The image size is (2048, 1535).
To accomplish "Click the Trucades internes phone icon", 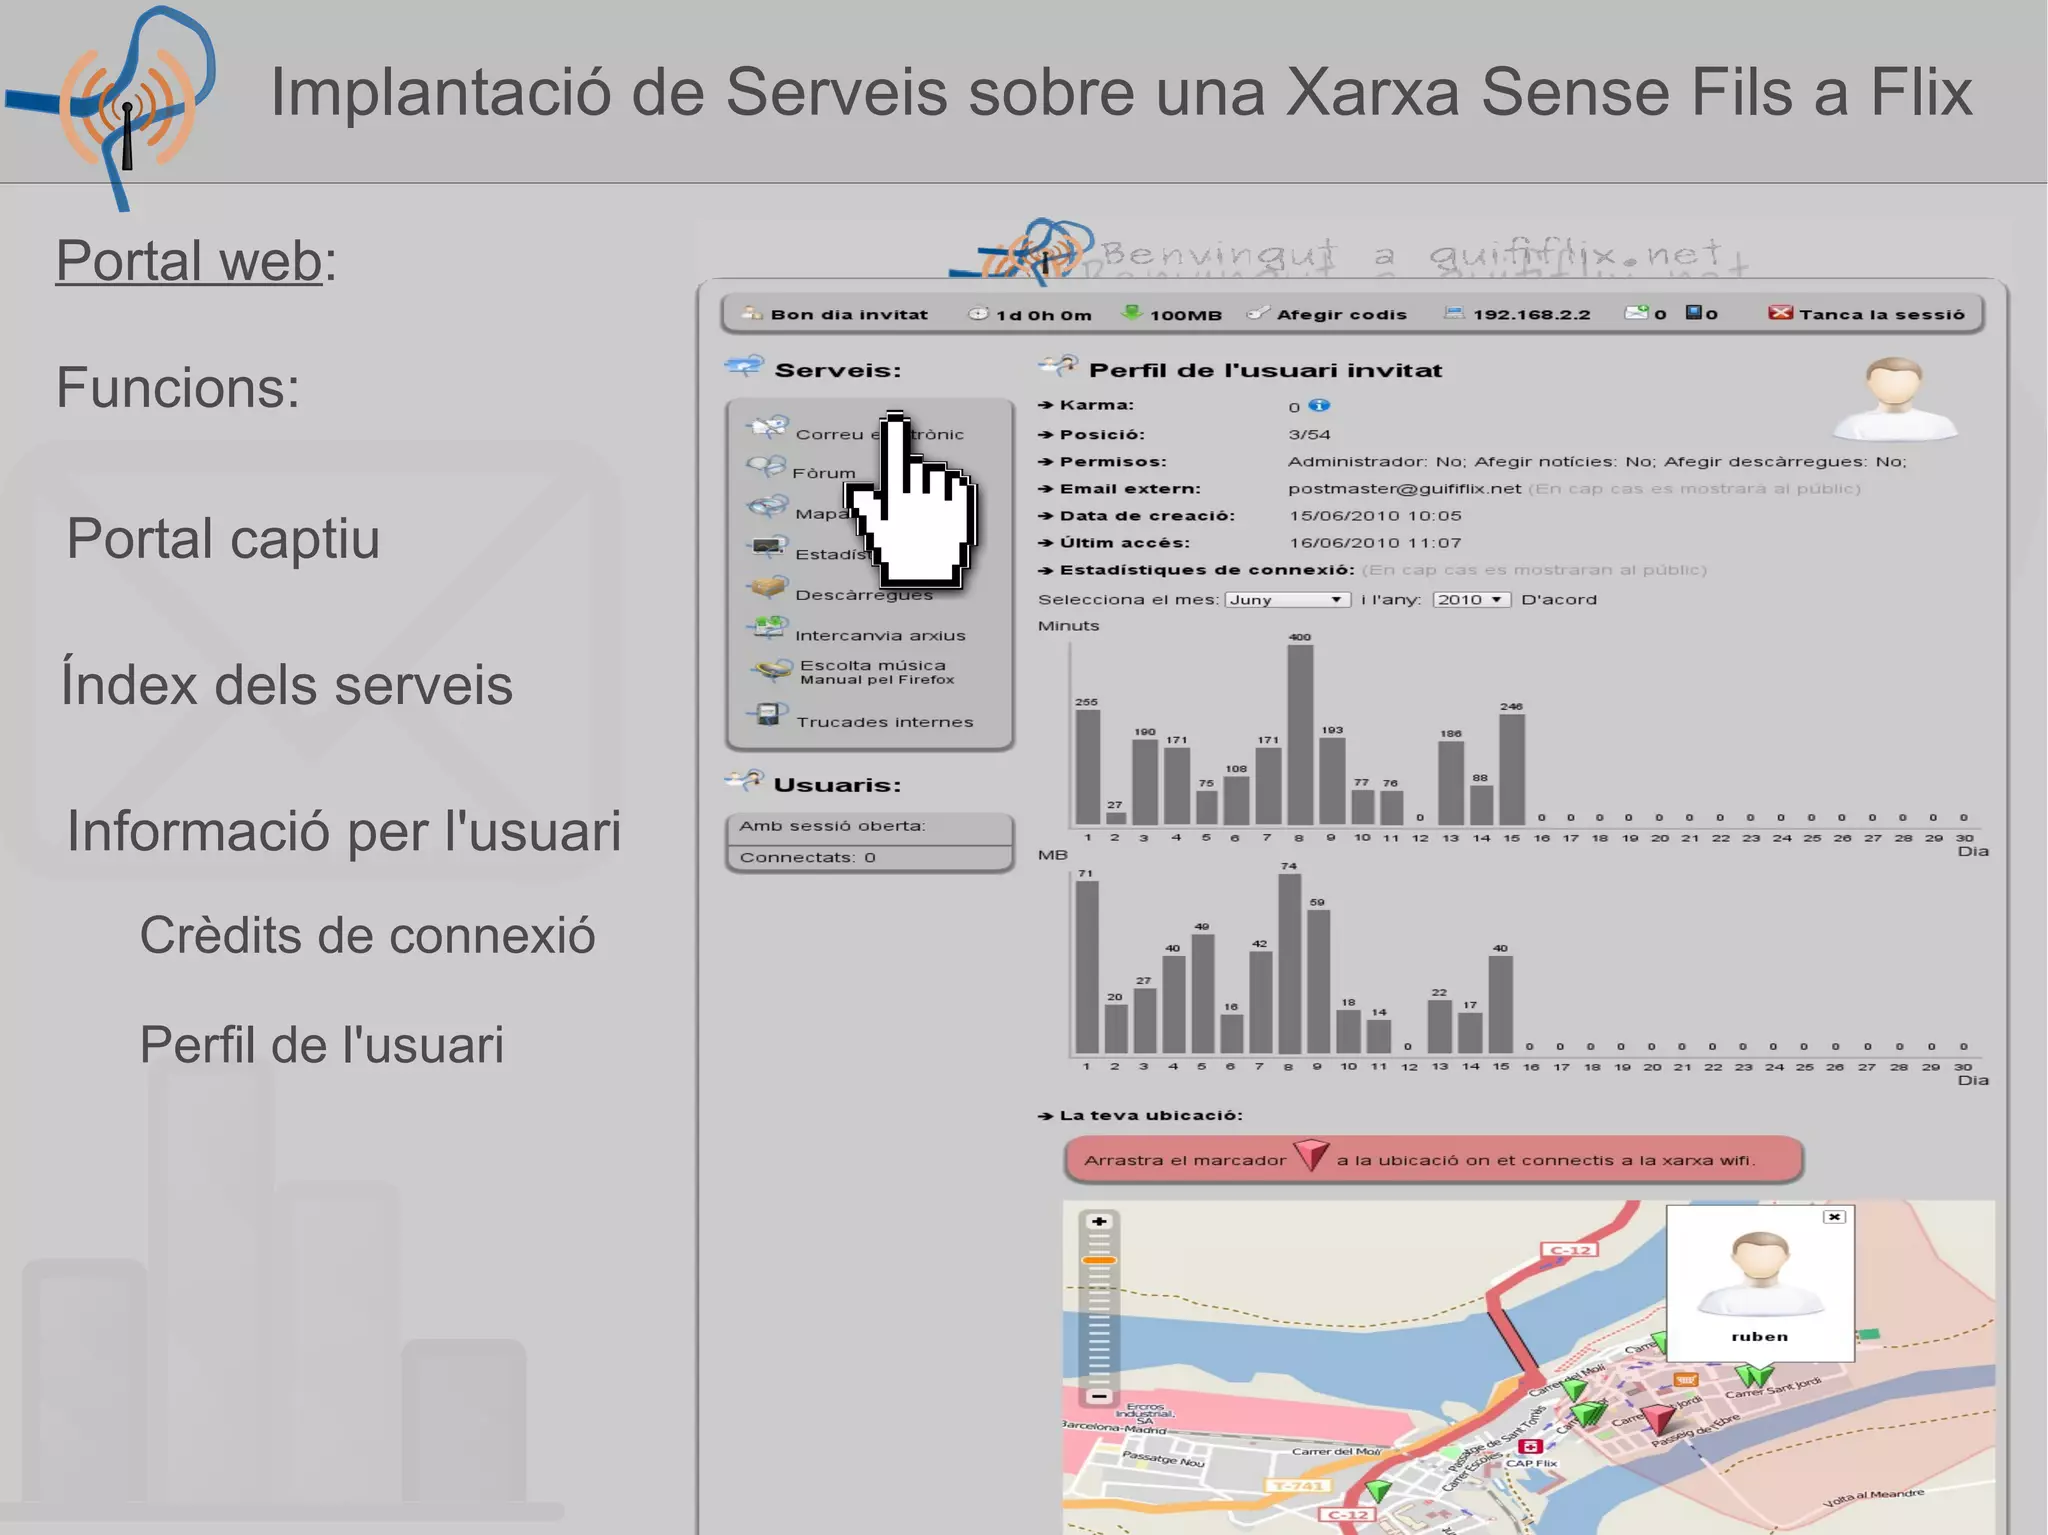I will [767, 714].
